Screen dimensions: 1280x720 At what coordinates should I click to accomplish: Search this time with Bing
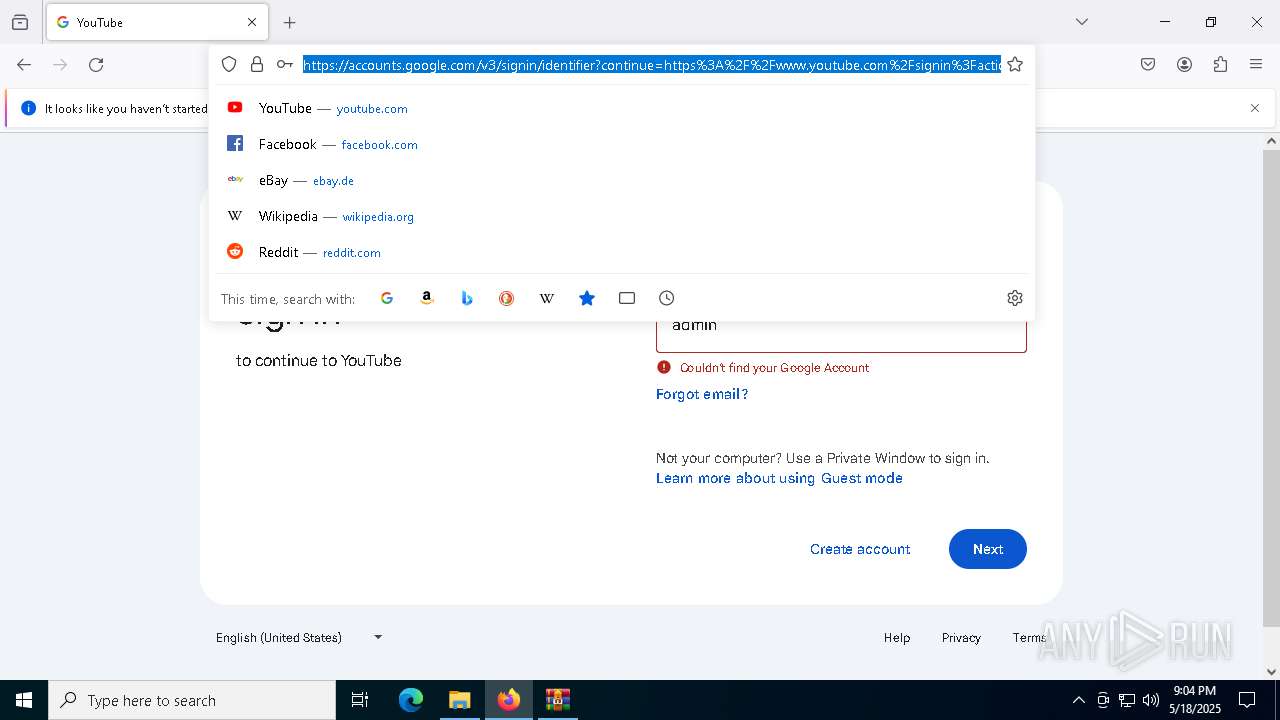click(x=467, y=298)
